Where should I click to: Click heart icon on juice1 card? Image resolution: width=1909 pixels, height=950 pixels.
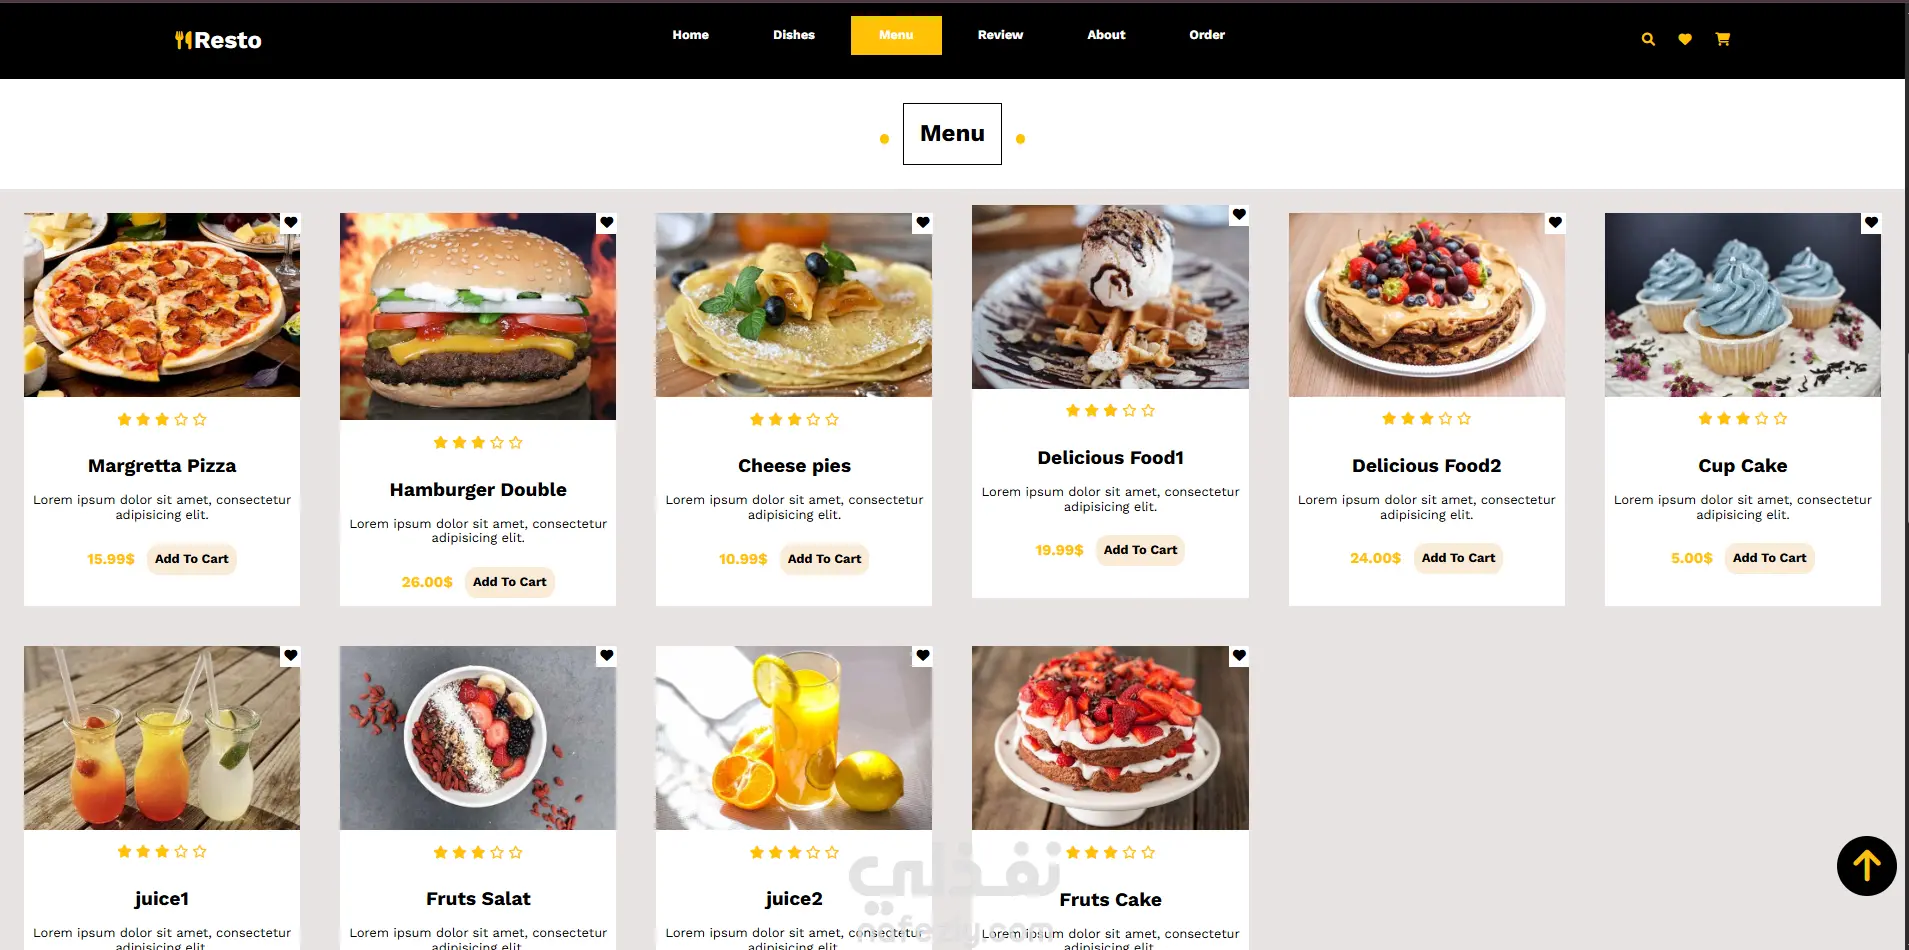tap(290, 655)
